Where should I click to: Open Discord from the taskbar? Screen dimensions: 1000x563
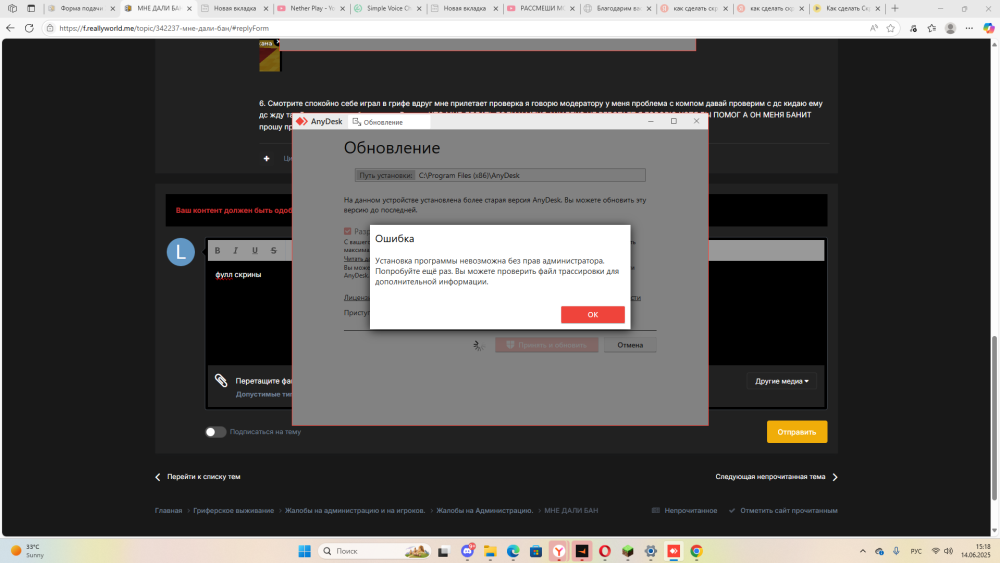click(467, 551)
